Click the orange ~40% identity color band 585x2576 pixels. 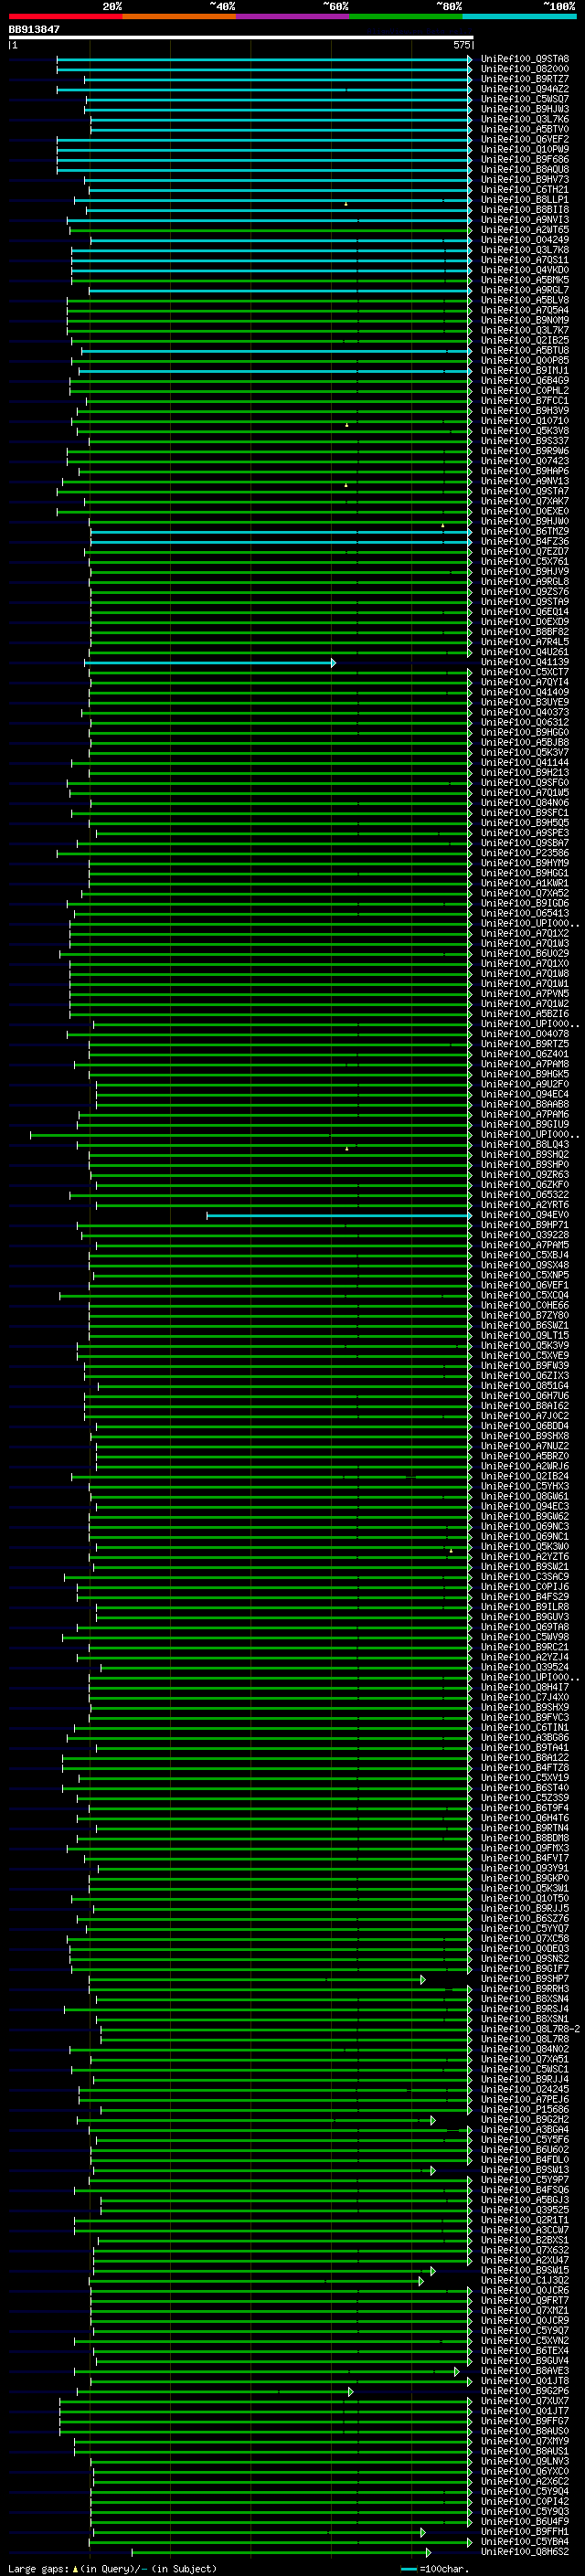click(179, 16)
